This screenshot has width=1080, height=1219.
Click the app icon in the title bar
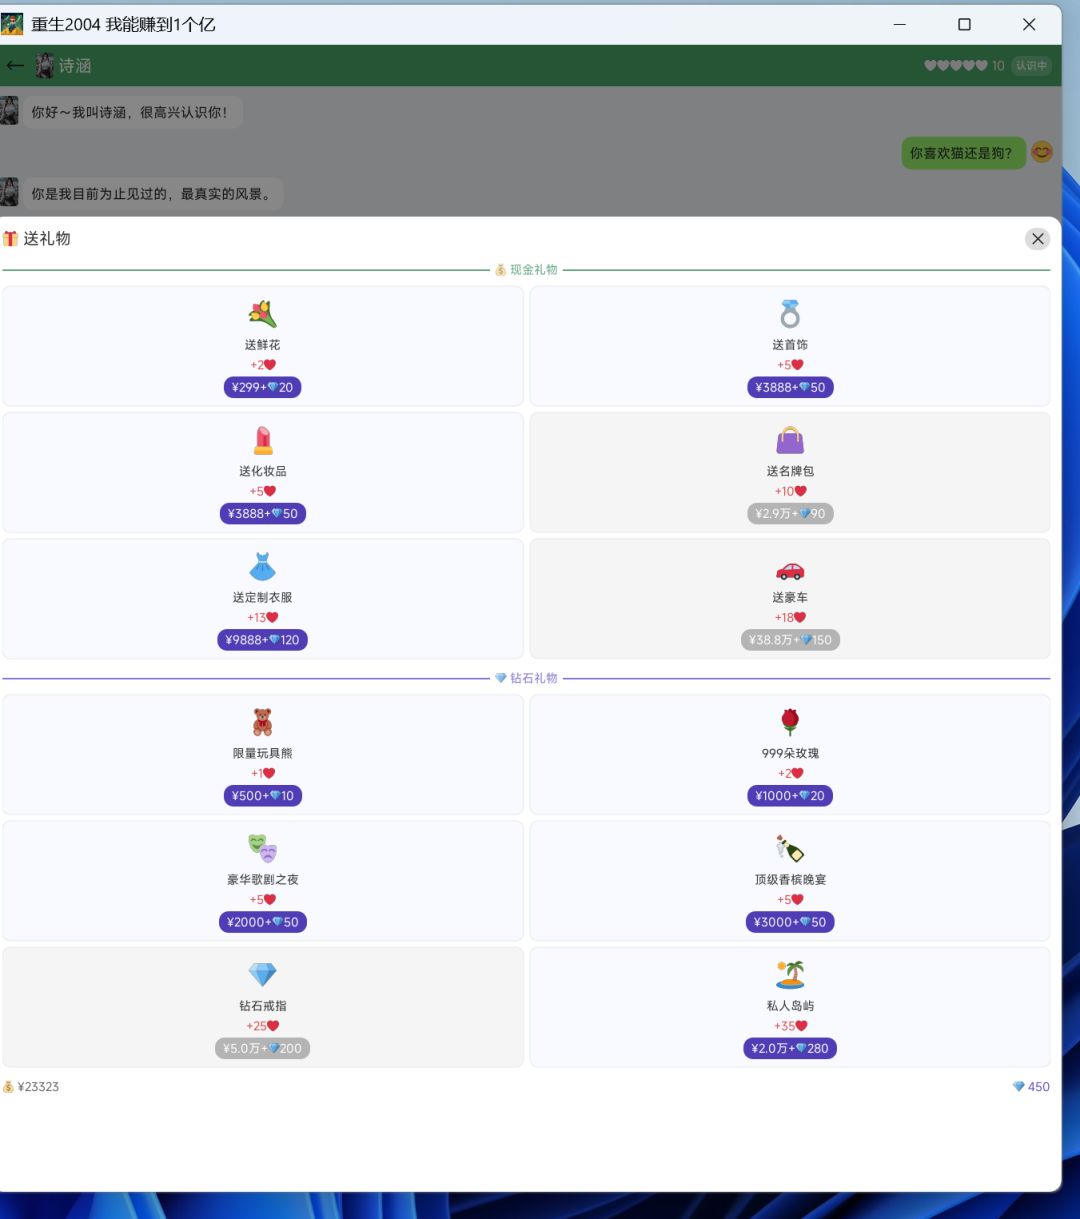pyautogui.click(x=12, y=24)
